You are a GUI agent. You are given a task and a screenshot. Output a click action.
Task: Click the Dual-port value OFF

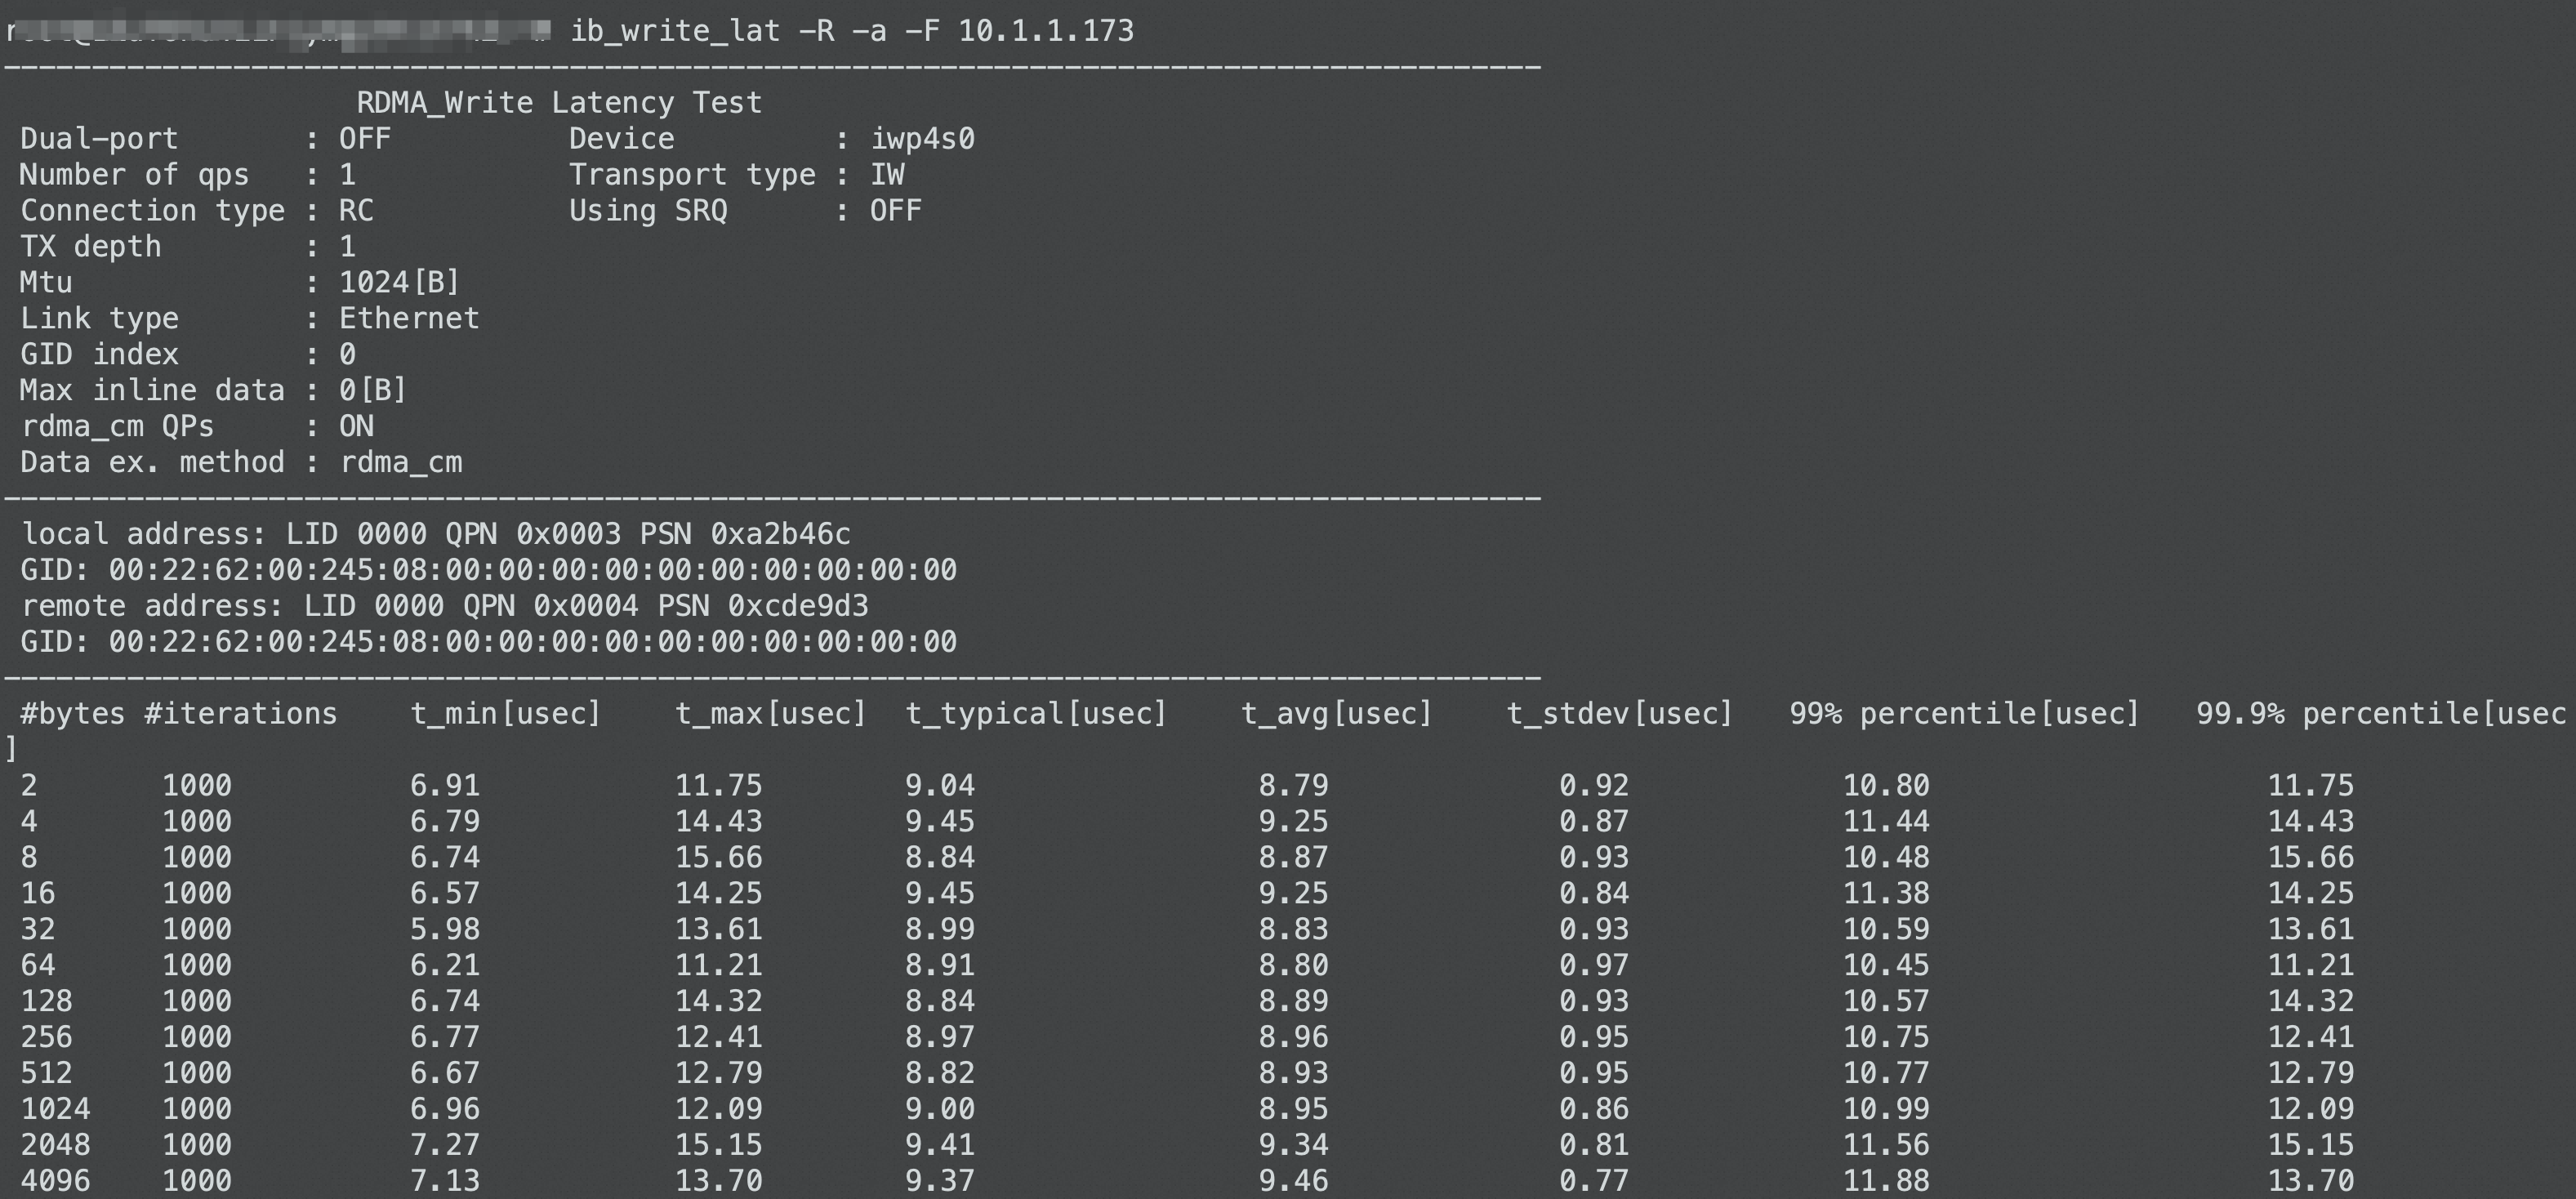(364, 139)
